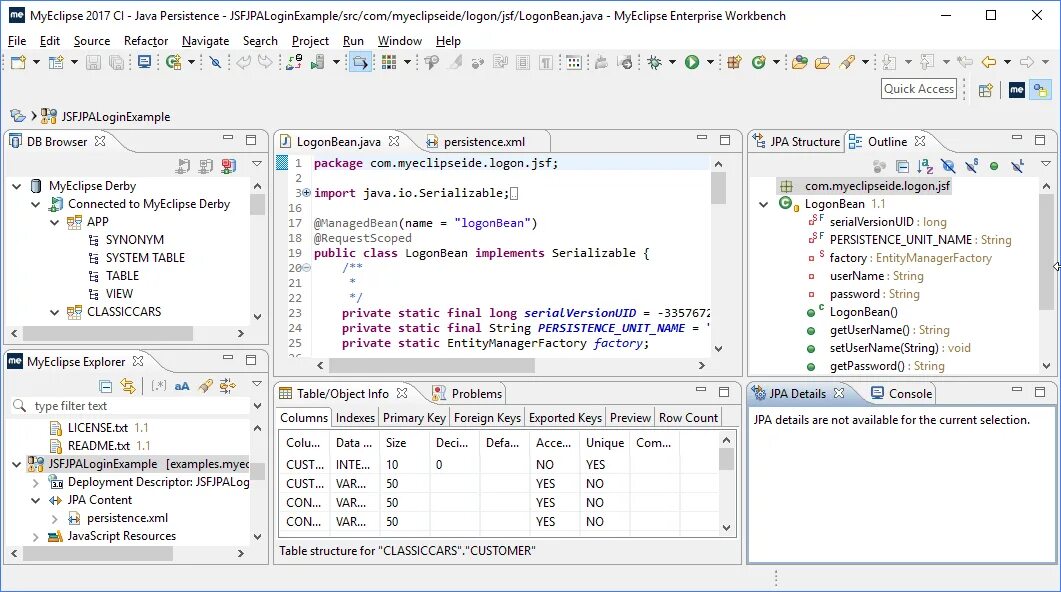This screenshot has height=592, width=1061.
Task: Click the blue monitor toolbar icon
Action: point(144,62)
